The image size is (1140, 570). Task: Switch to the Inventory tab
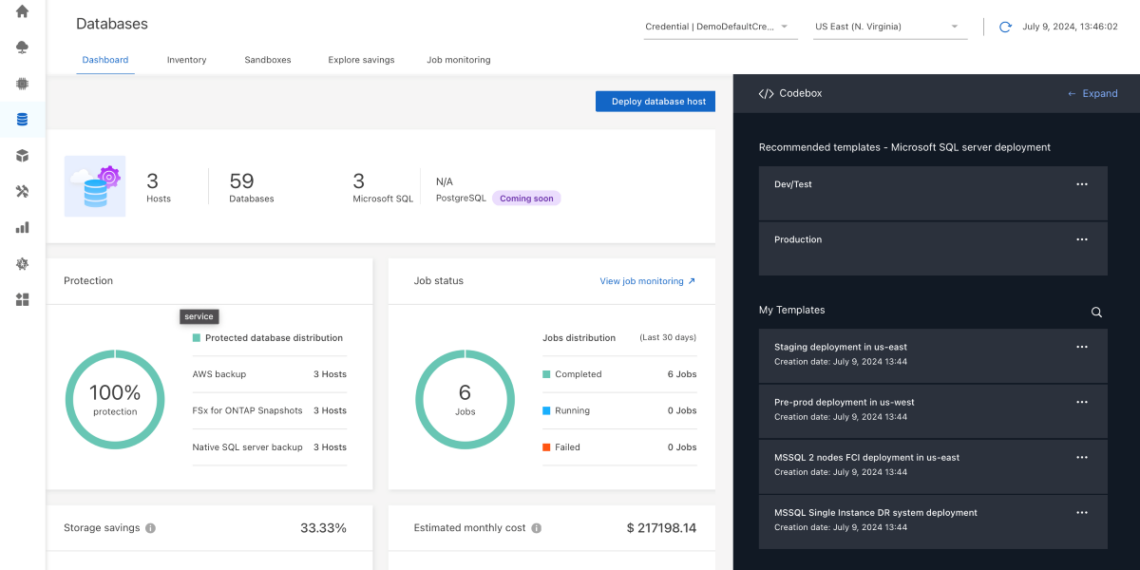tap(186, 60)
